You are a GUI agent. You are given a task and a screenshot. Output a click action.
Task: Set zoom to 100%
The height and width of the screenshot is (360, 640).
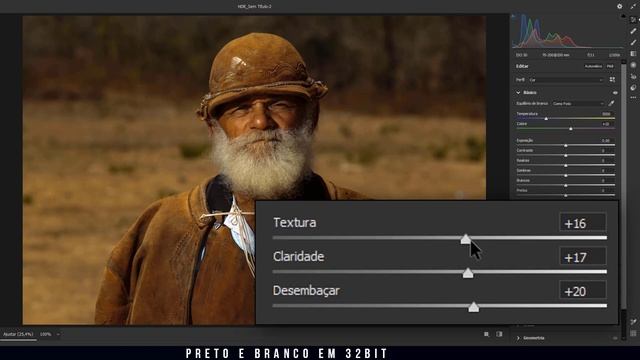[x=46, y=334]
